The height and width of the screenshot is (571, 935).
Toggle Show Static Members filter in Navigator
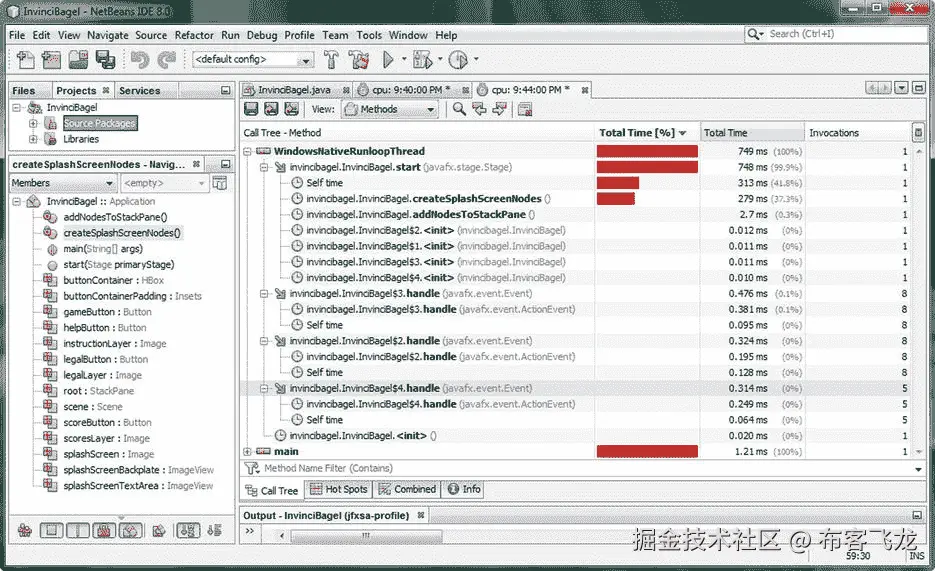pos(78,530)
